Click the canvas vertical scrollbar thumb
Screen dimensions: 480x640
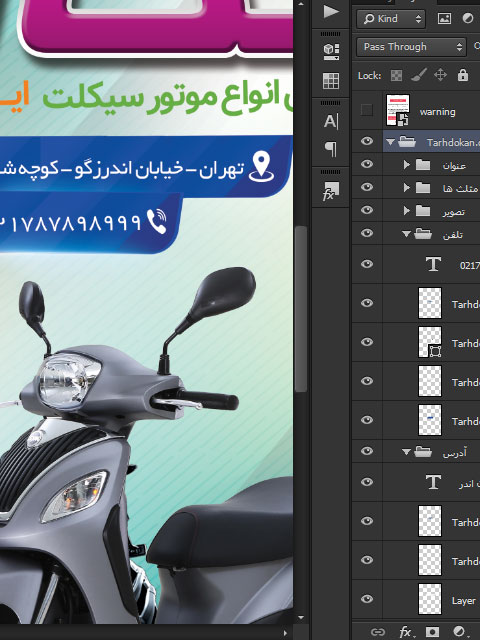pos(301,308)
